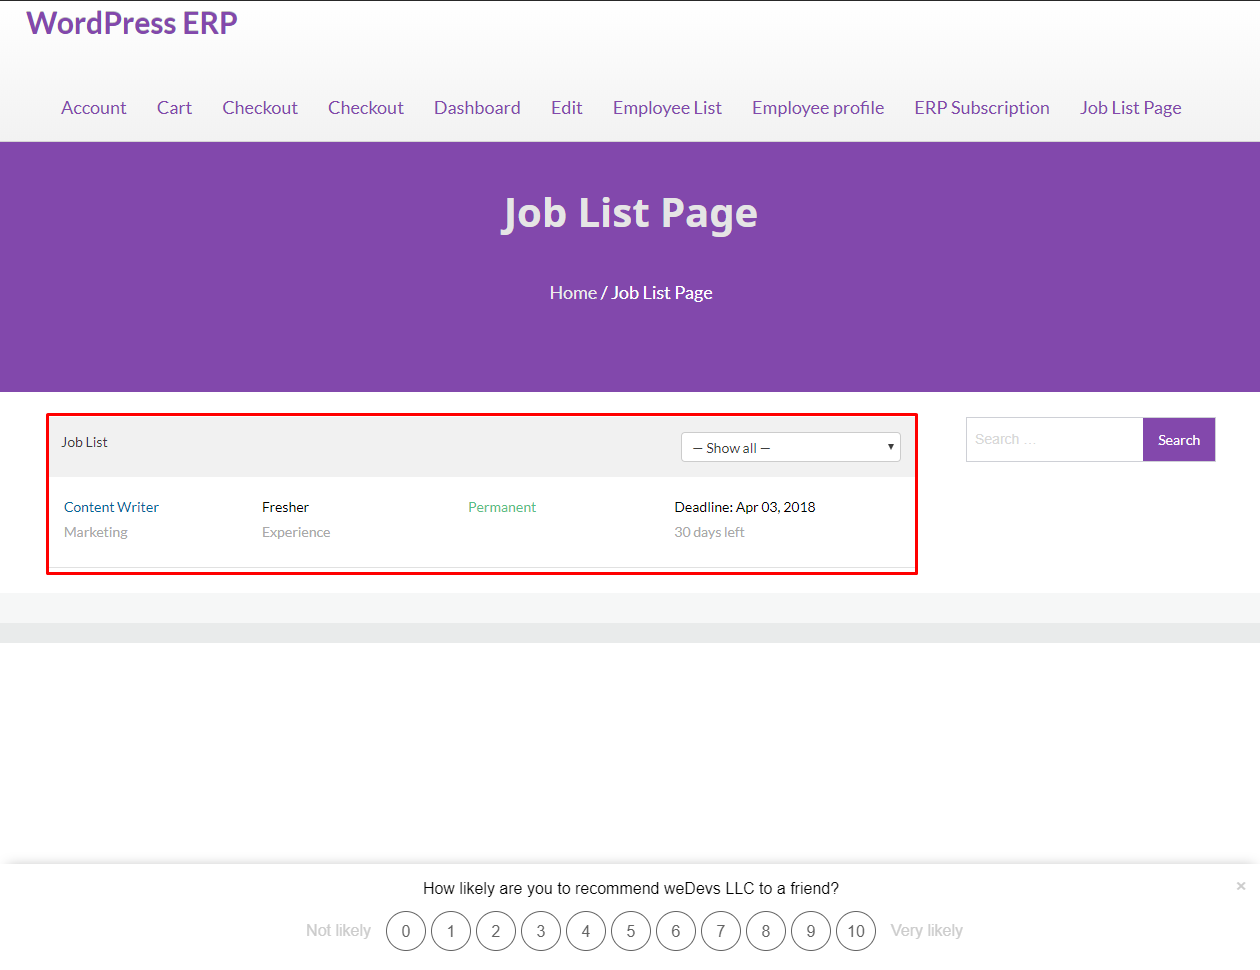Click the "Not likely" survey label
This screenshot has width=1260, height=970.
pyautogui.click(x=338, y=931)
